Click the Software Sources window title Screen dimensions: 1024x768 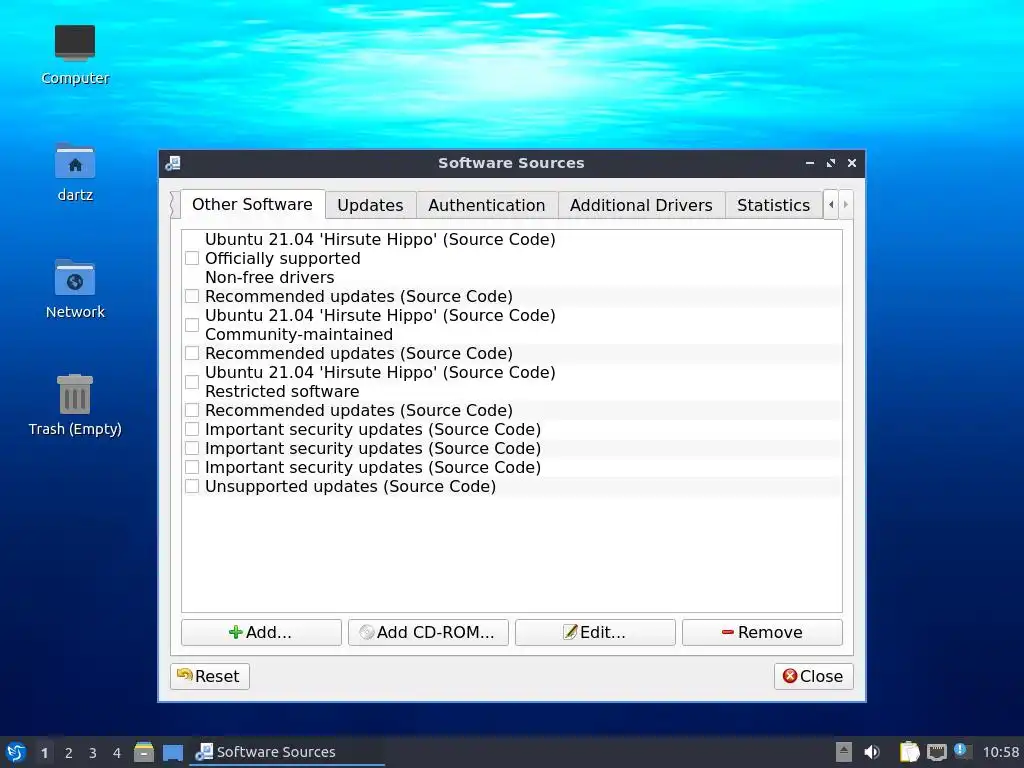pyautogui.click(x=511, y=163)
